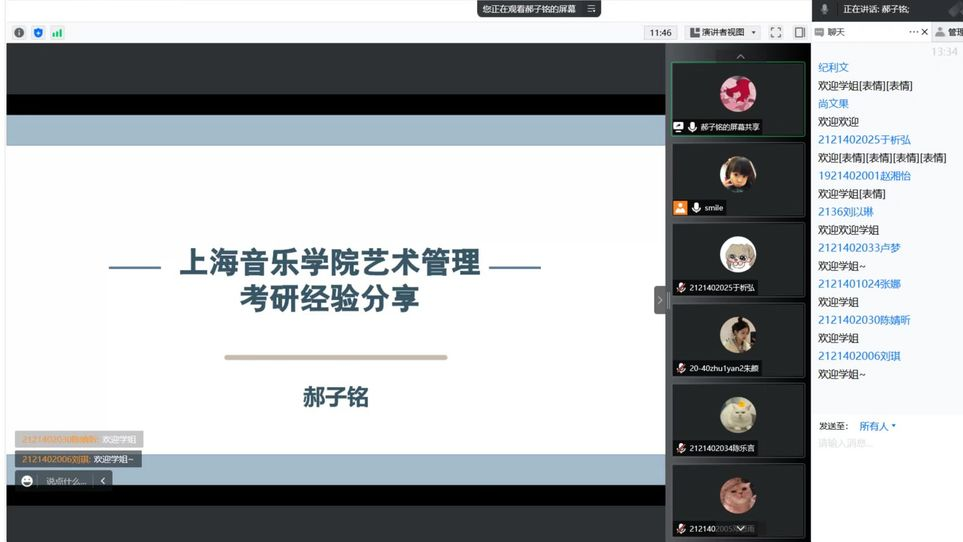963x542 pixels.
Task: Toggle the side panel layout icon
Action: [x=799, y=33]
